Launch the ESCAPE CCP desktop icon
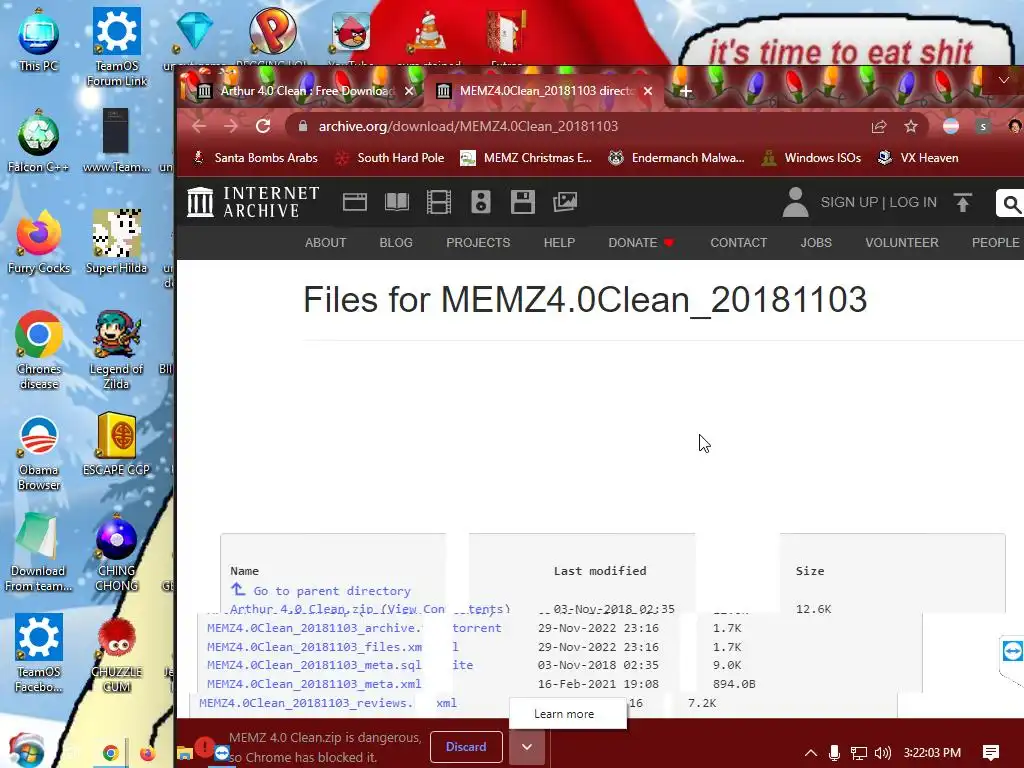Screen dimensions: 1024x768 coord(116,444)
